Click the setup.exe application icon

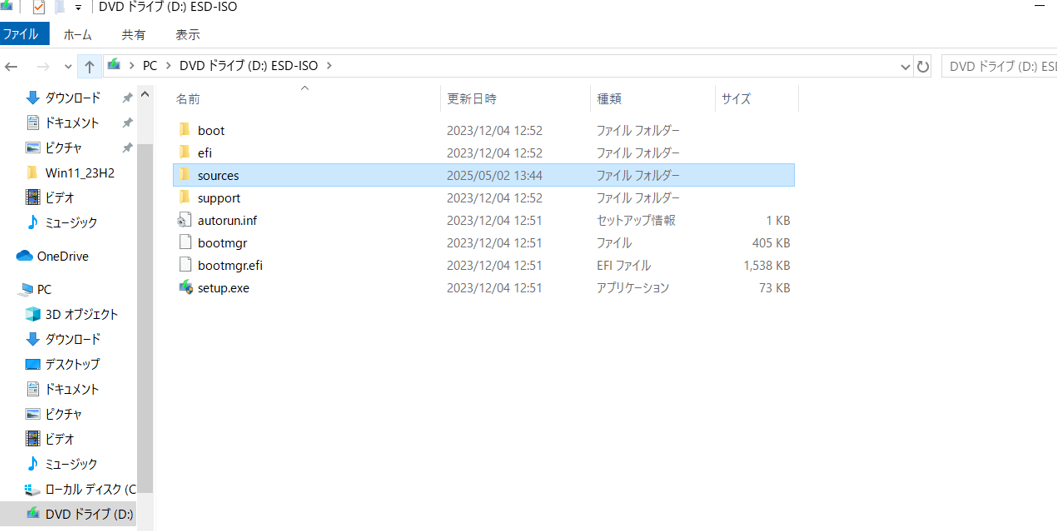tap(185, 288)
